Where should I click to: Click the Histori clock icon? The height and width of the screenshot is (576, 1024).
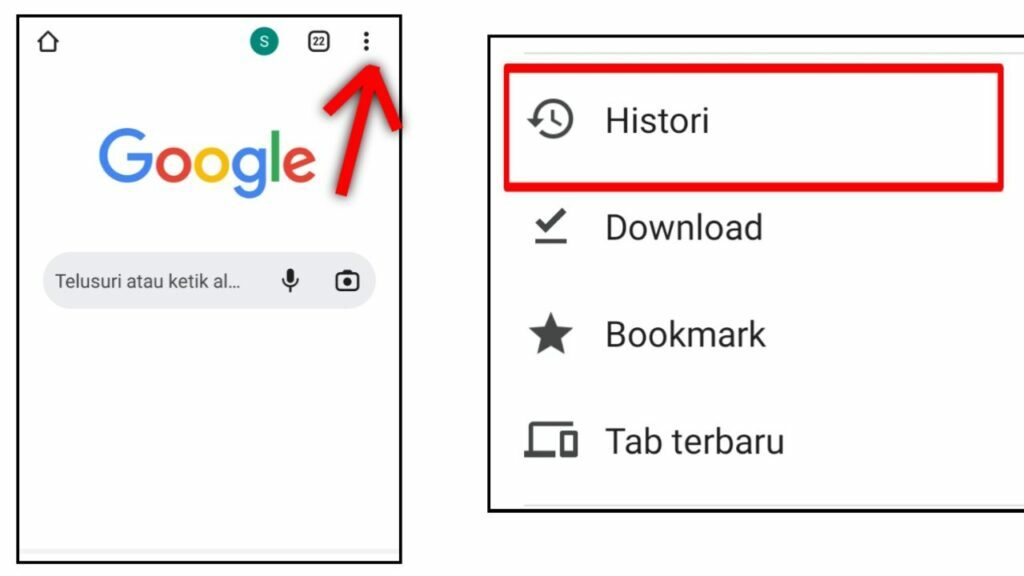[551, 120]
